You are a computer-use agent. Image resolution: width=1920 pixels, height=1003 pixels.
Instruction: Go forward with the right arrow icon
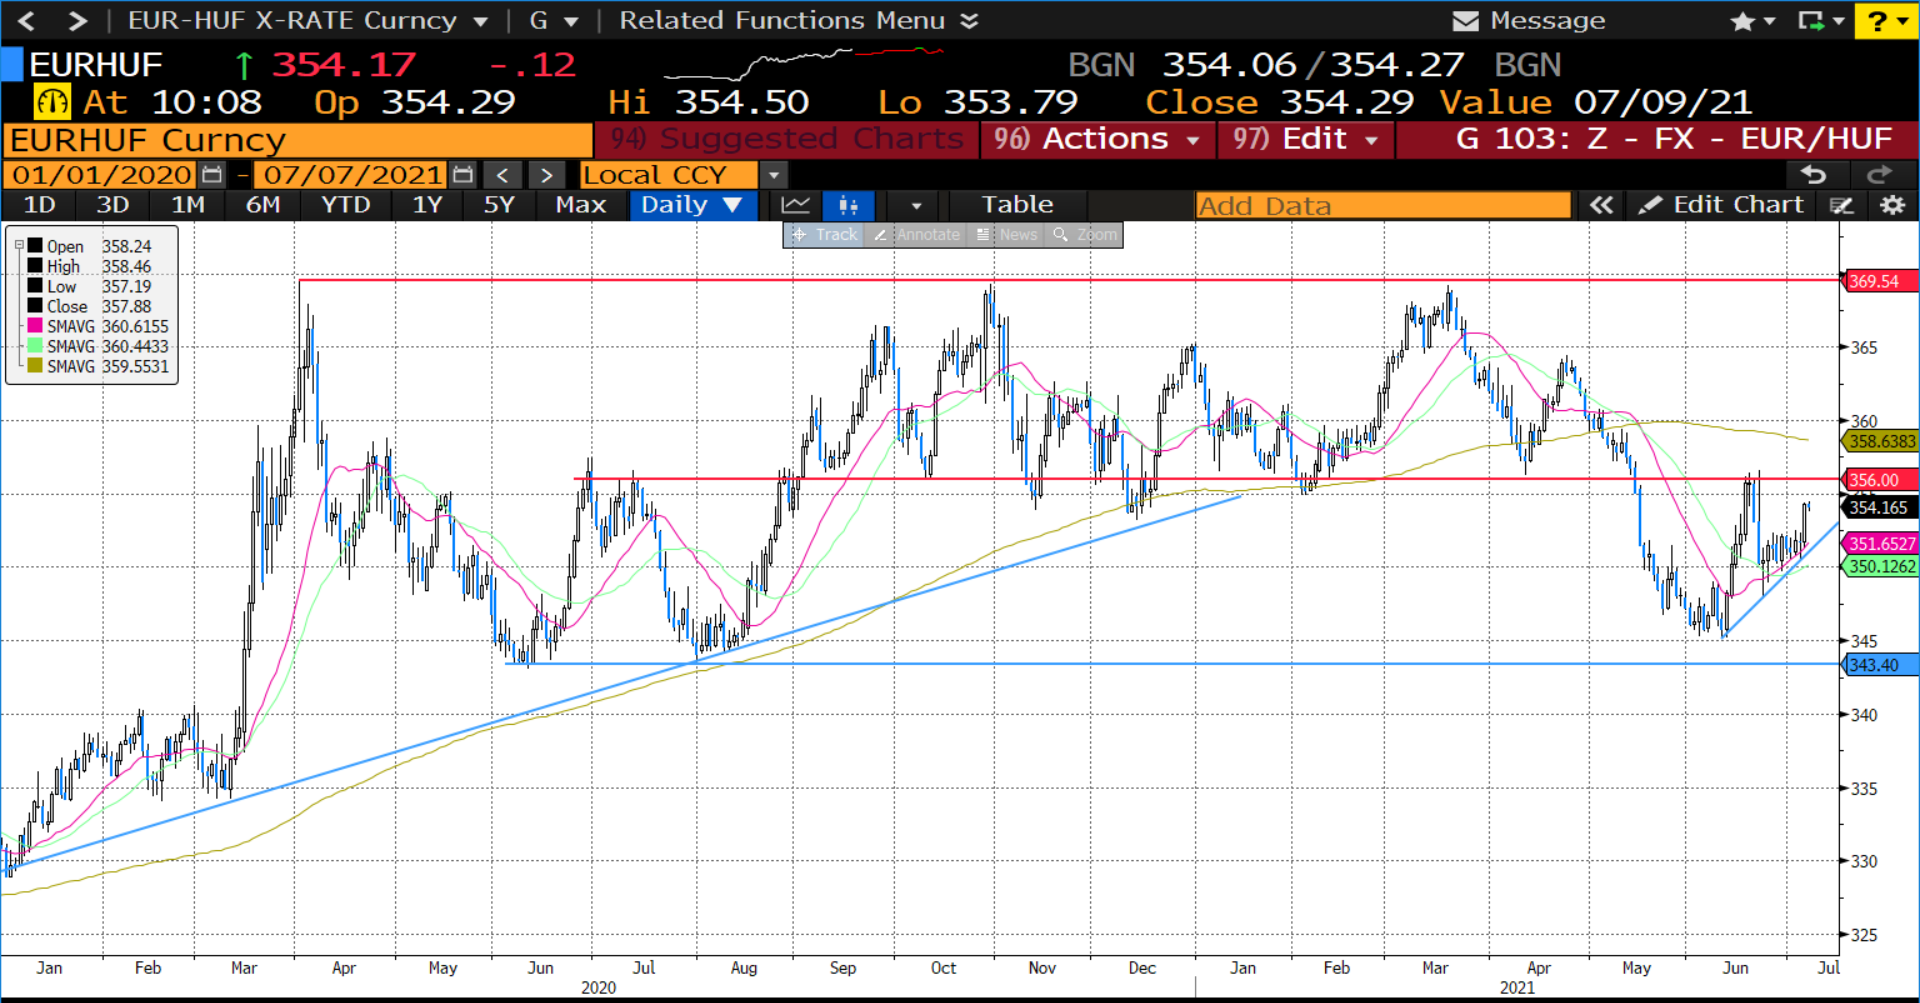(x=77, y=20)
